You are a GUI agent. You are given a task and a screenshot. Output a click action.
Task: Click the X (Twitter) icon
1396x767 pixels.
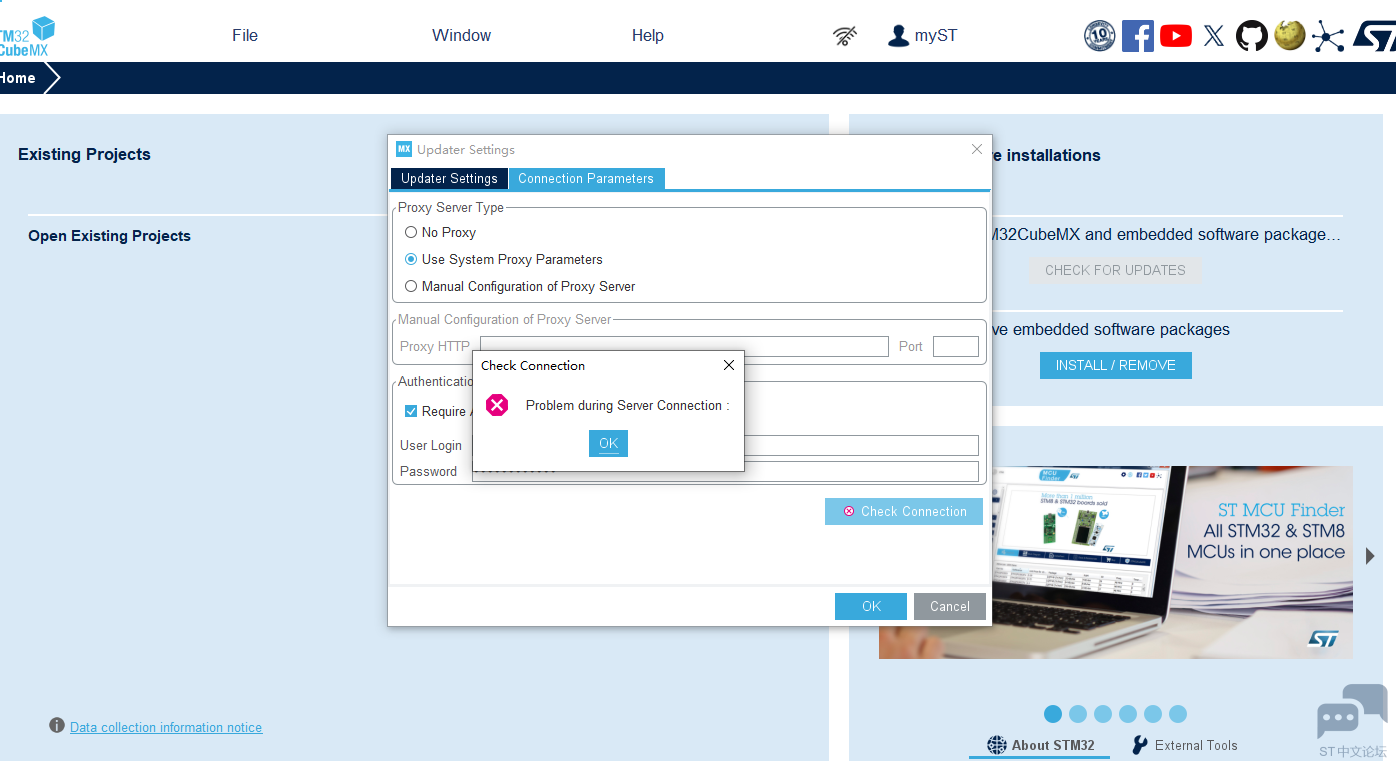point(1213,36)
